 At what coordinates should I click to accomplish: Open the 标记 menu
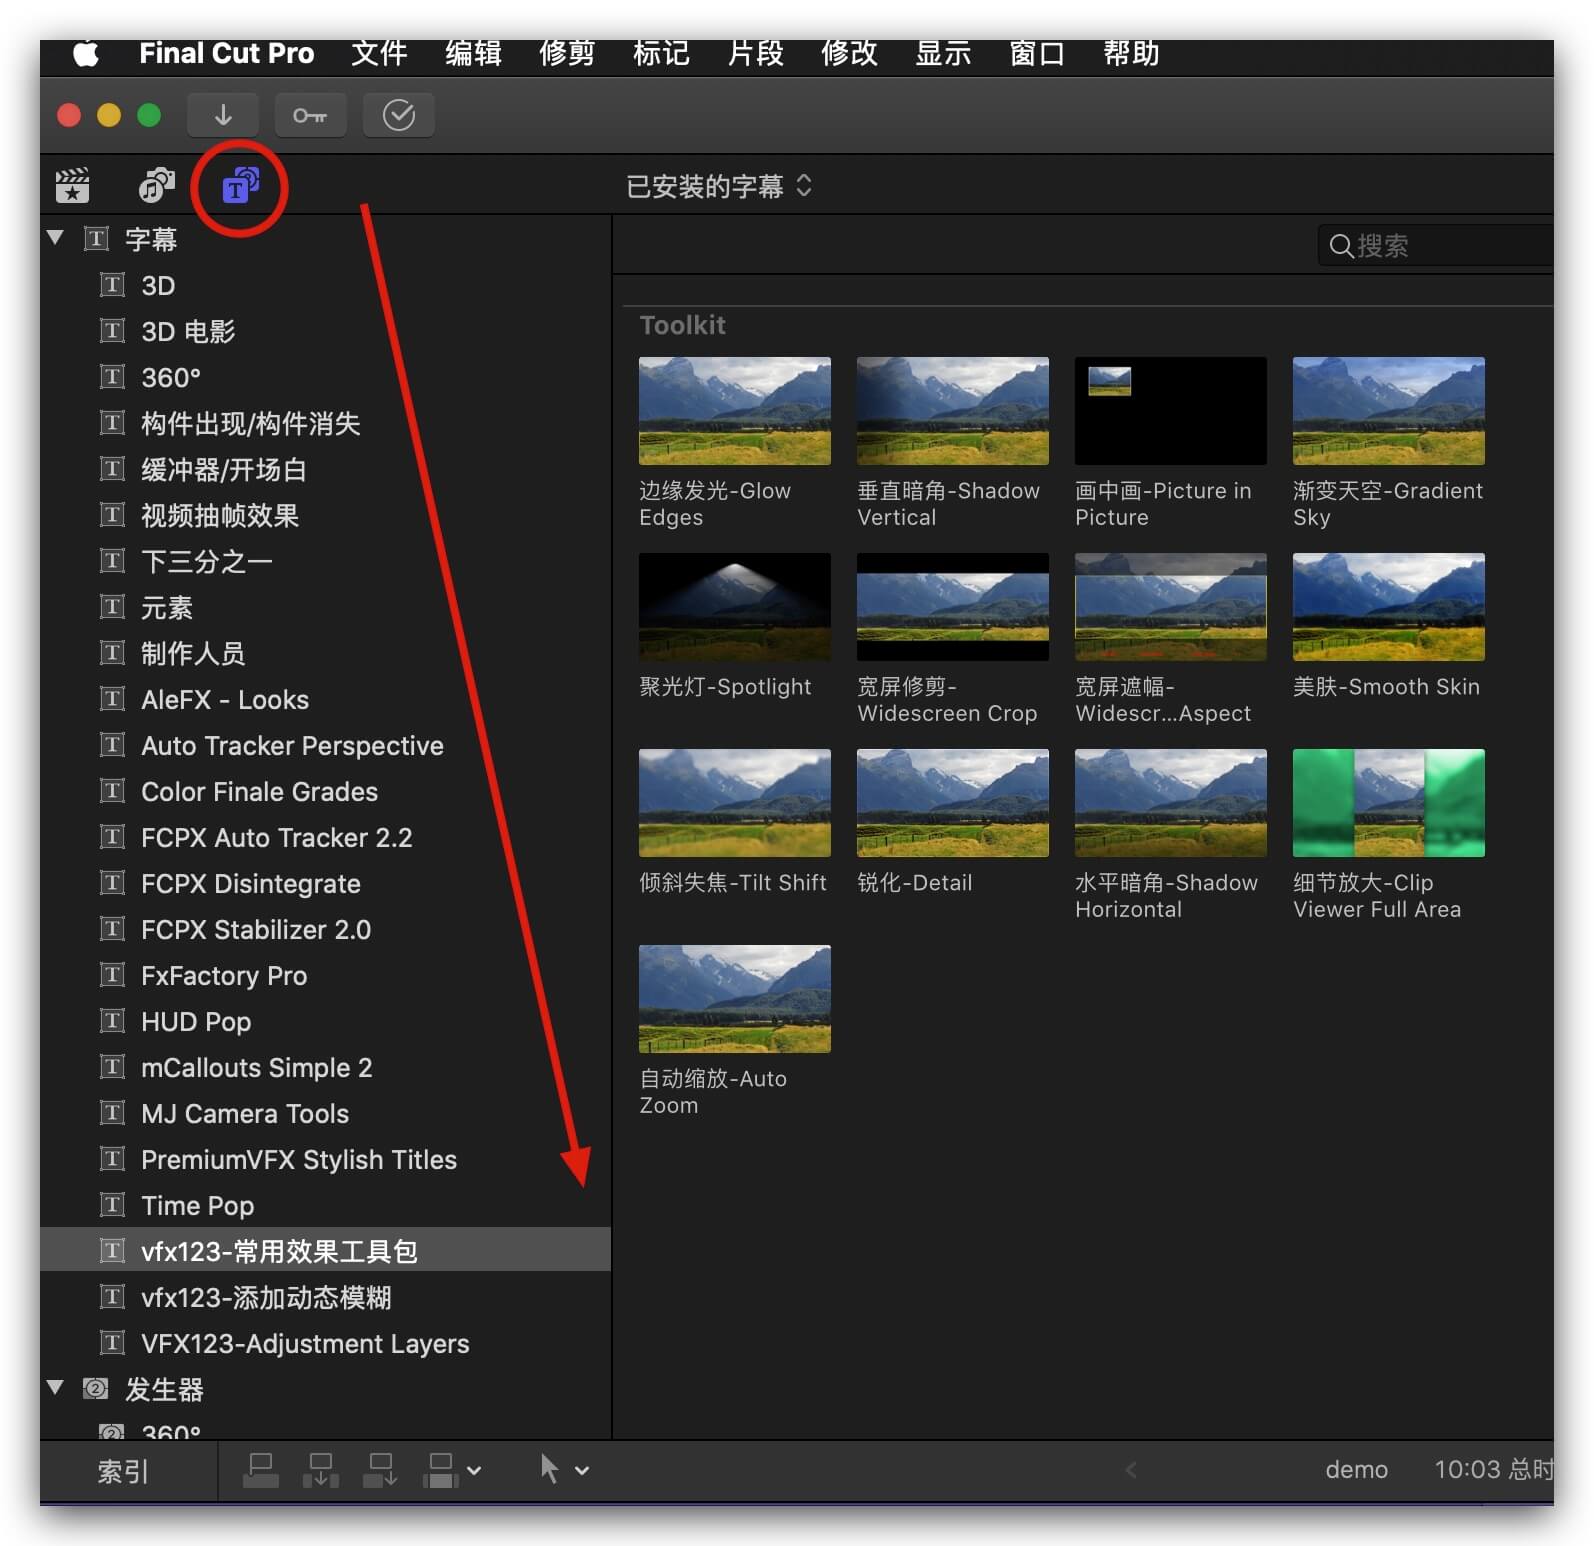point(661,53)
